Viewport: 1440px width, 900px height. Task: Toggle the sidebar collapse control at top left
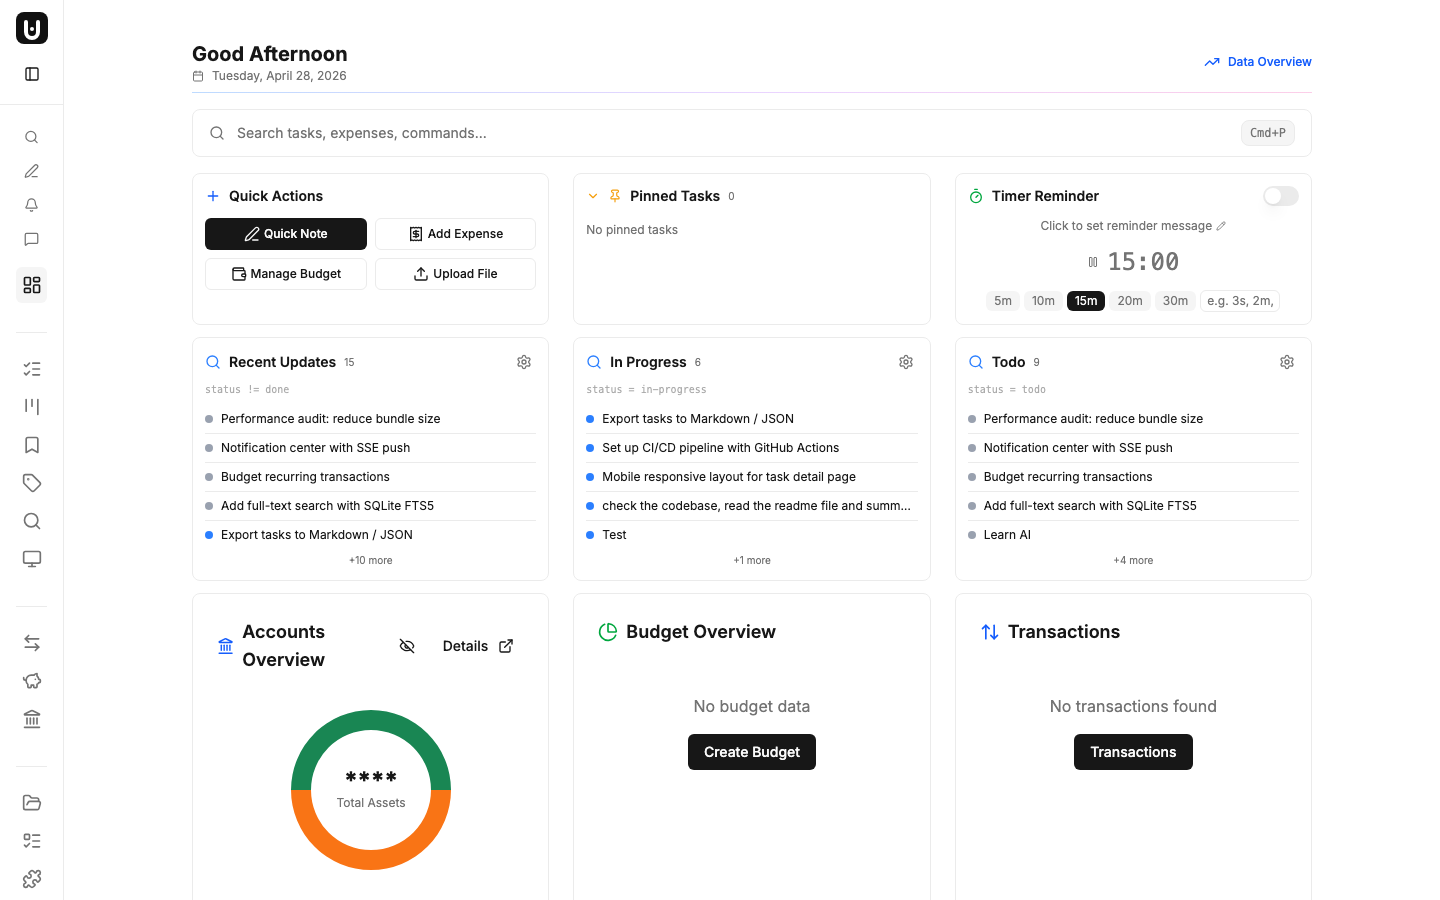(x=31, y=73)
